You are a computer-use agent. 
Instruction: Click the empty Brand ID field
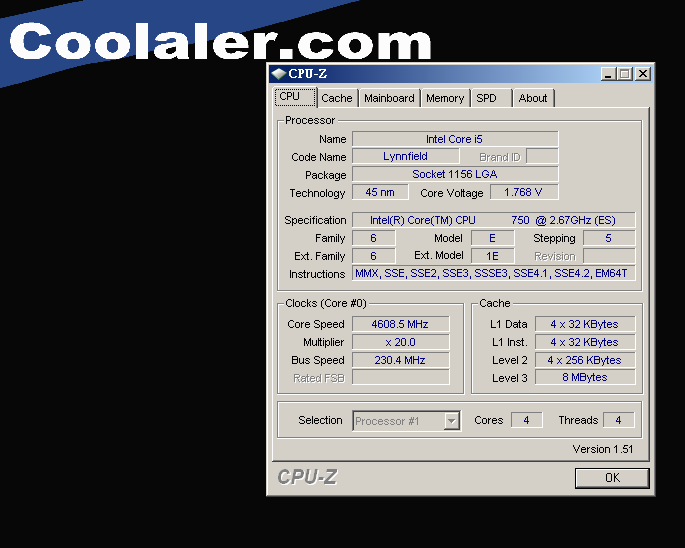(542, 156)
